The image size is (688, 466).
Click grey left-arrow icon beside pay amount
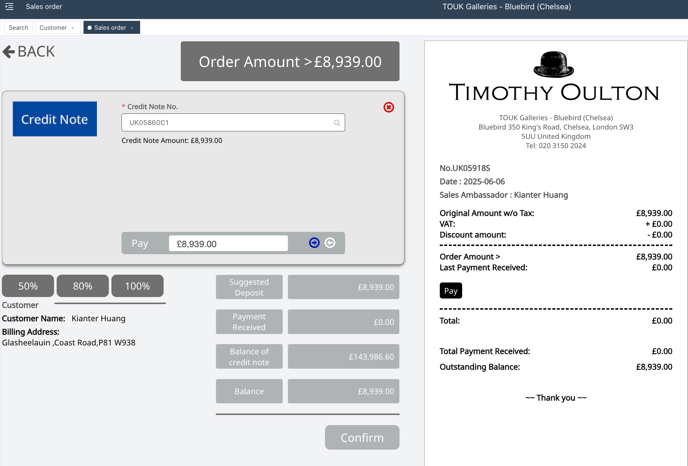click(330, 243)
